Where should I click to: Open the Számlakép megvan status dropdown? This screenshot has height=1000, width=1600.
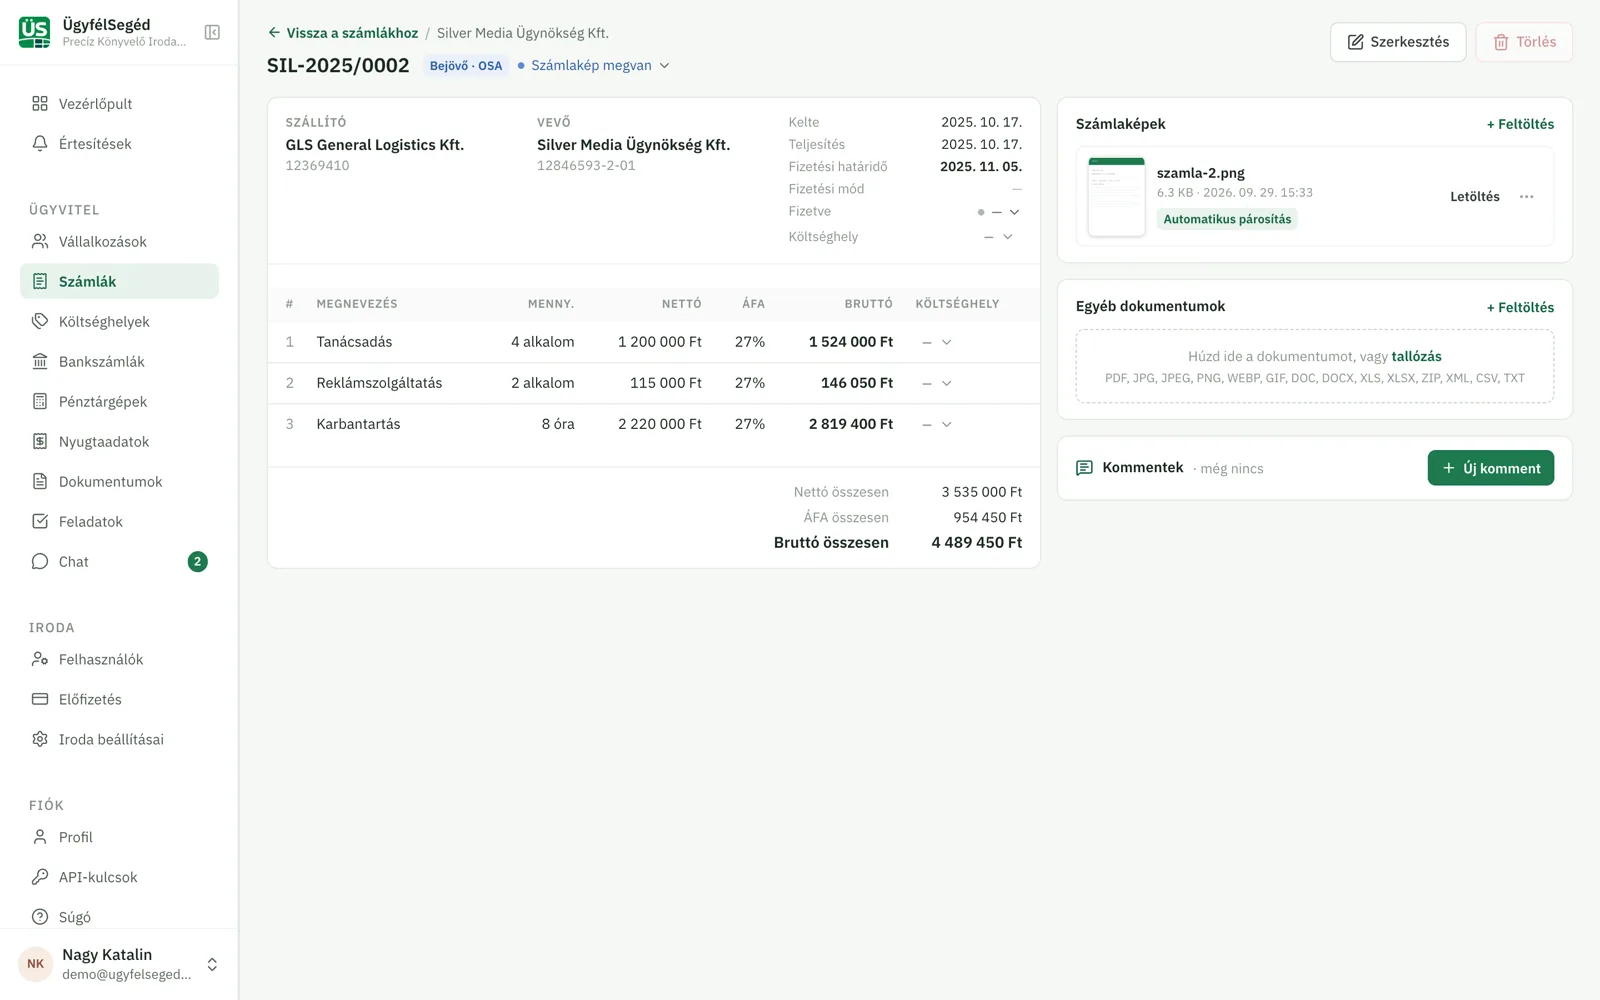[594, 66]
